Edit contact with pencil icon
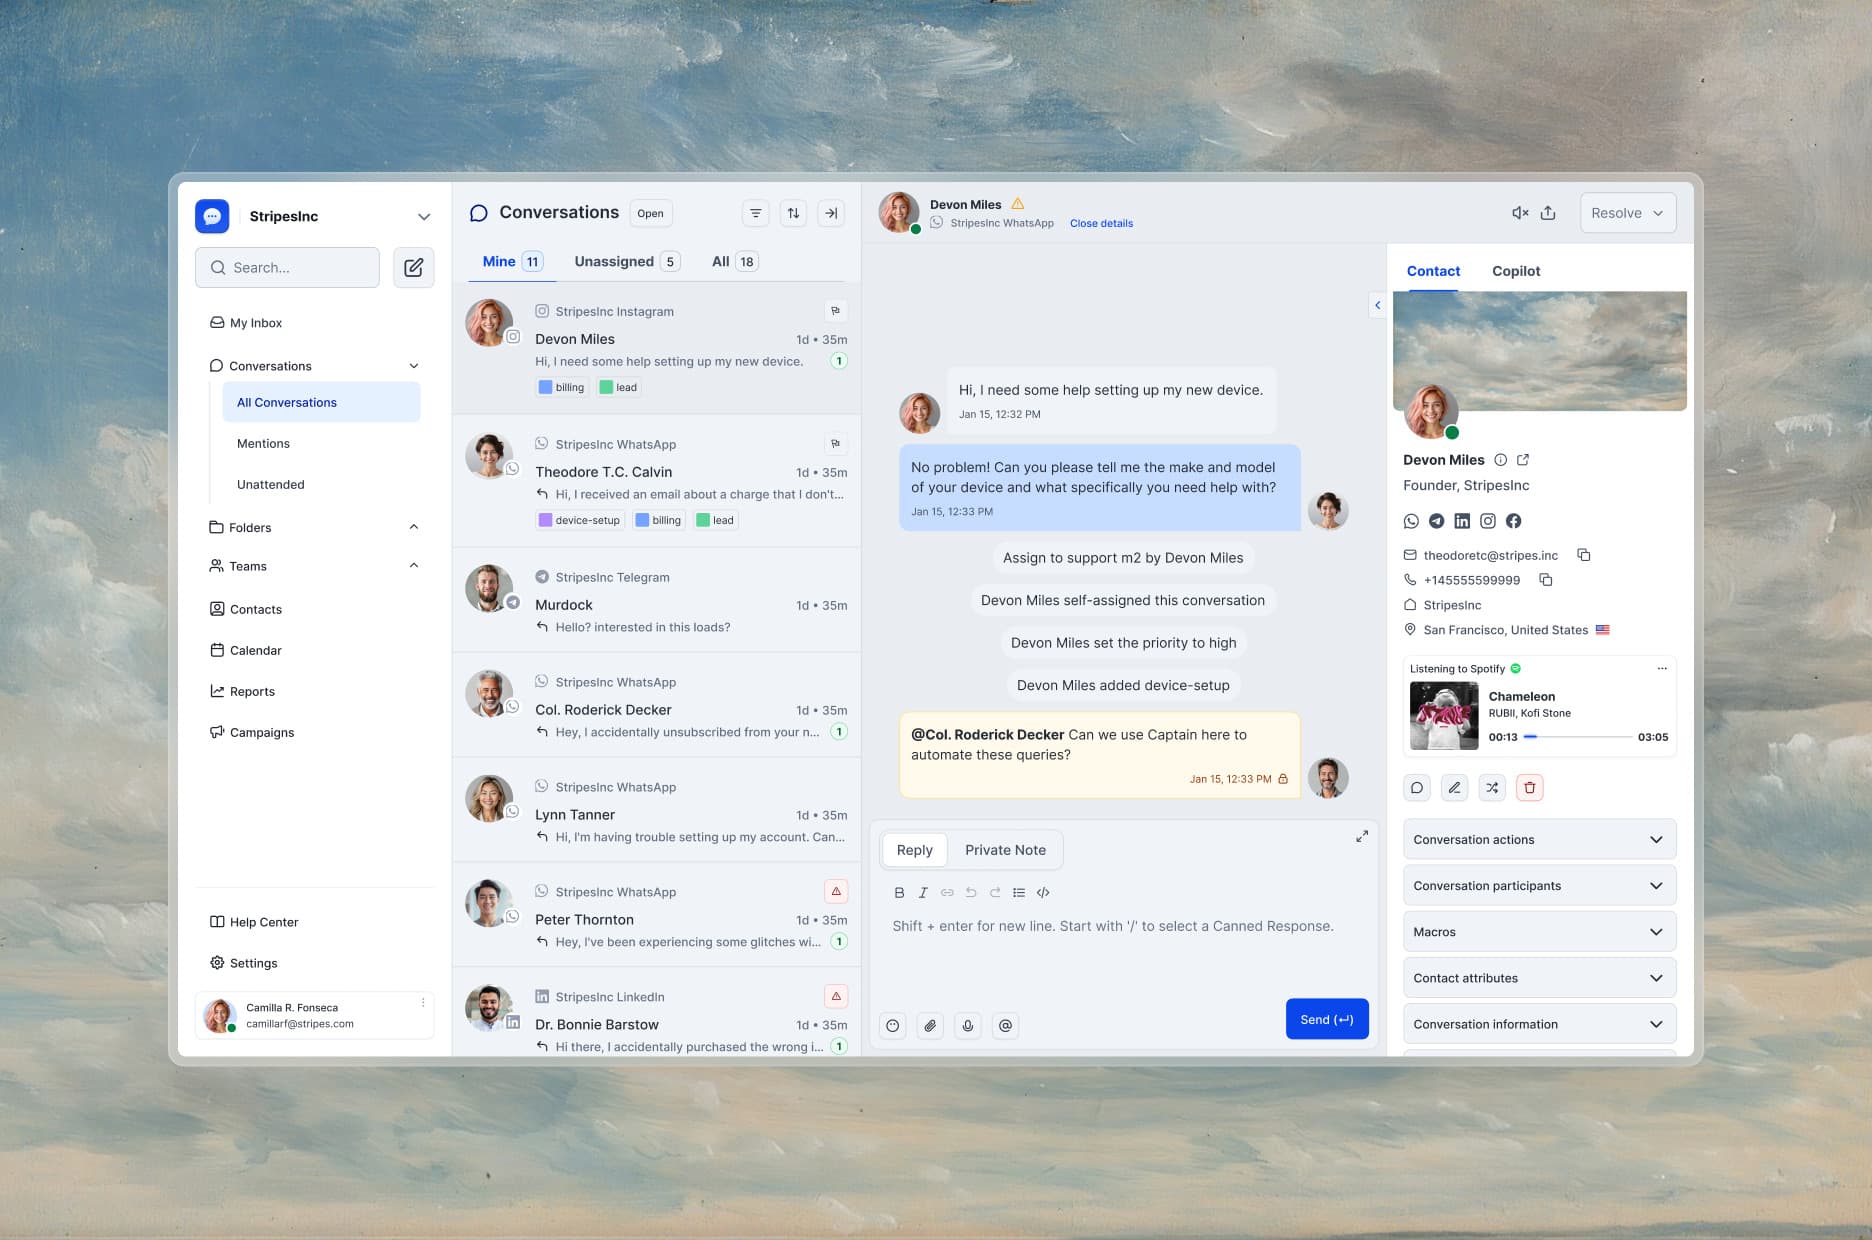 click(1454, 788)
